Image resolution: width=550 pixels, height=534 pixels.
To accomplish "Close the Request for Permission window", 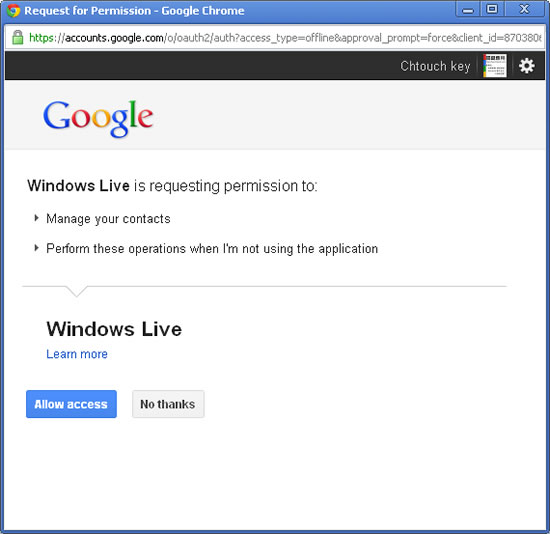I will 524,9.
